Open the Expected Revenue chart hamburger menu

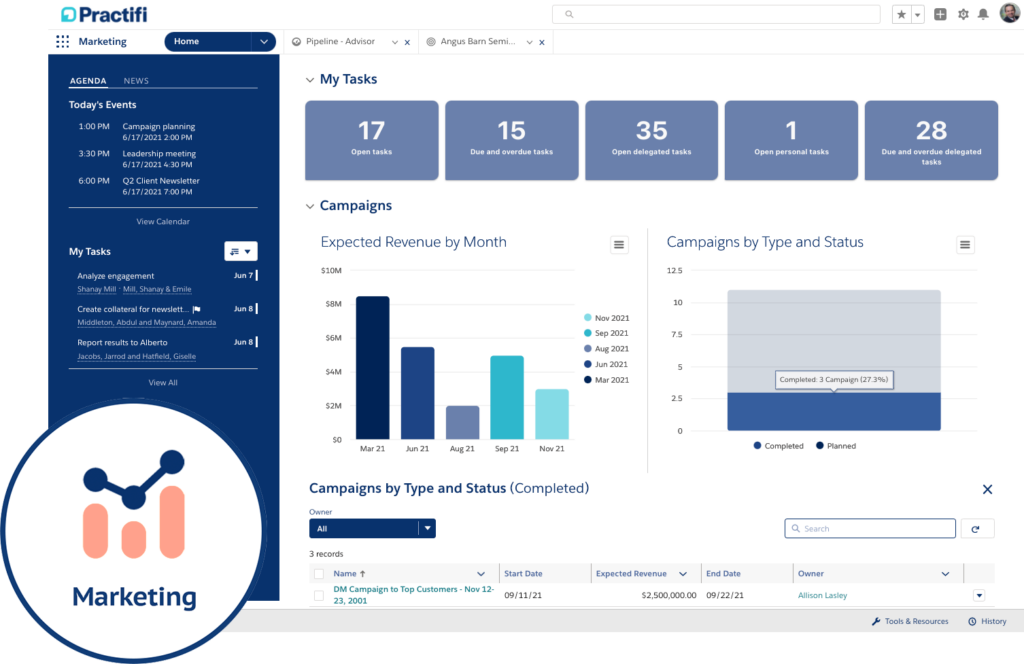[x=619, y=244]
